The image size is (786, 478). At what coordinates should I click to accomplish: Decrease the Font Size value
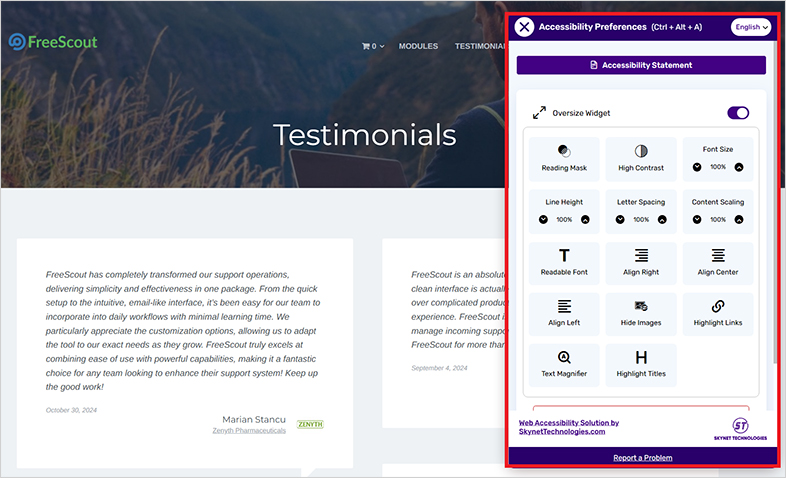point(697,167)
